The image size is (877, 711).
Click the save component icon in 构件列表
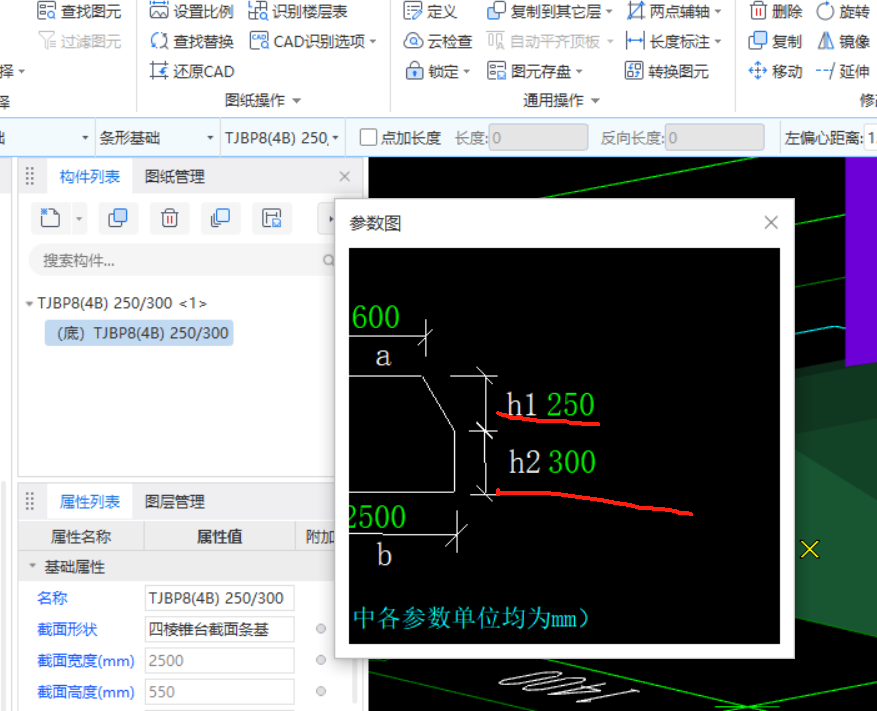coord(272,218)
